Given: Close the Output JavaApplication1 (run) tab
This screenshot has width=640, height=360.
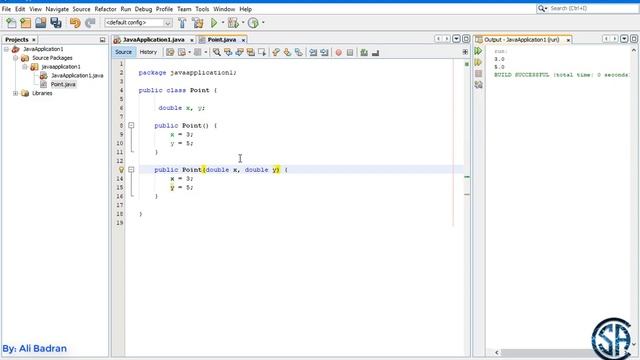Looking at the screenshot, I should 568,40.
